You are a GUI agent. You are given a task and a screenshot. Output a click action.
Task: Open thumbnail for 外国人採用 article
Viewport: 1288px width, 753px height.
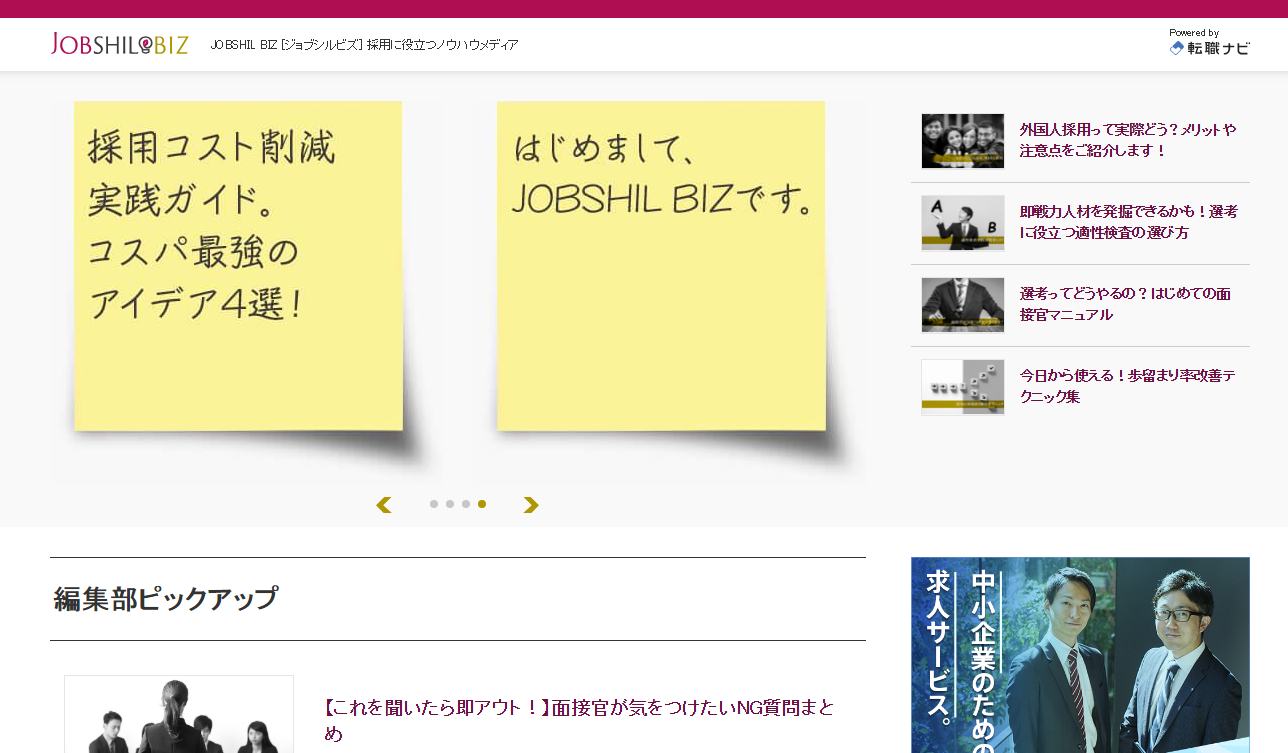(x=963, y=141)
